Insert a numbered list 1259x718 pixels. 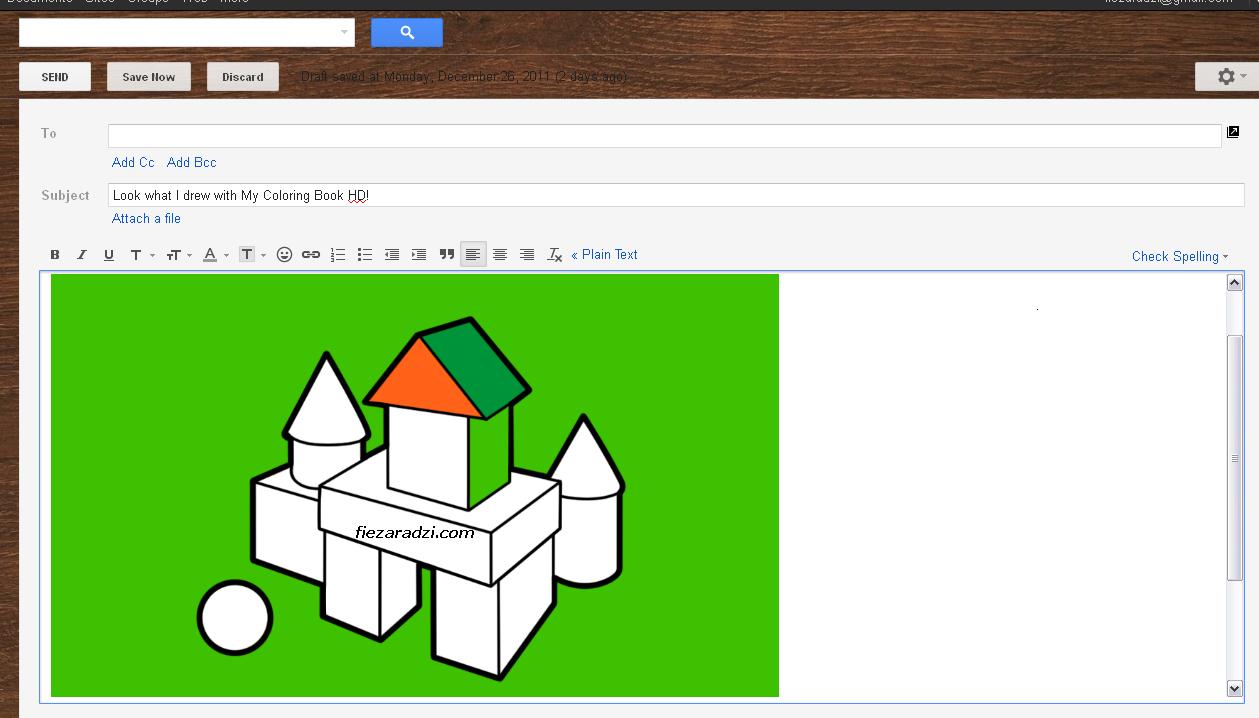point(338,255)
